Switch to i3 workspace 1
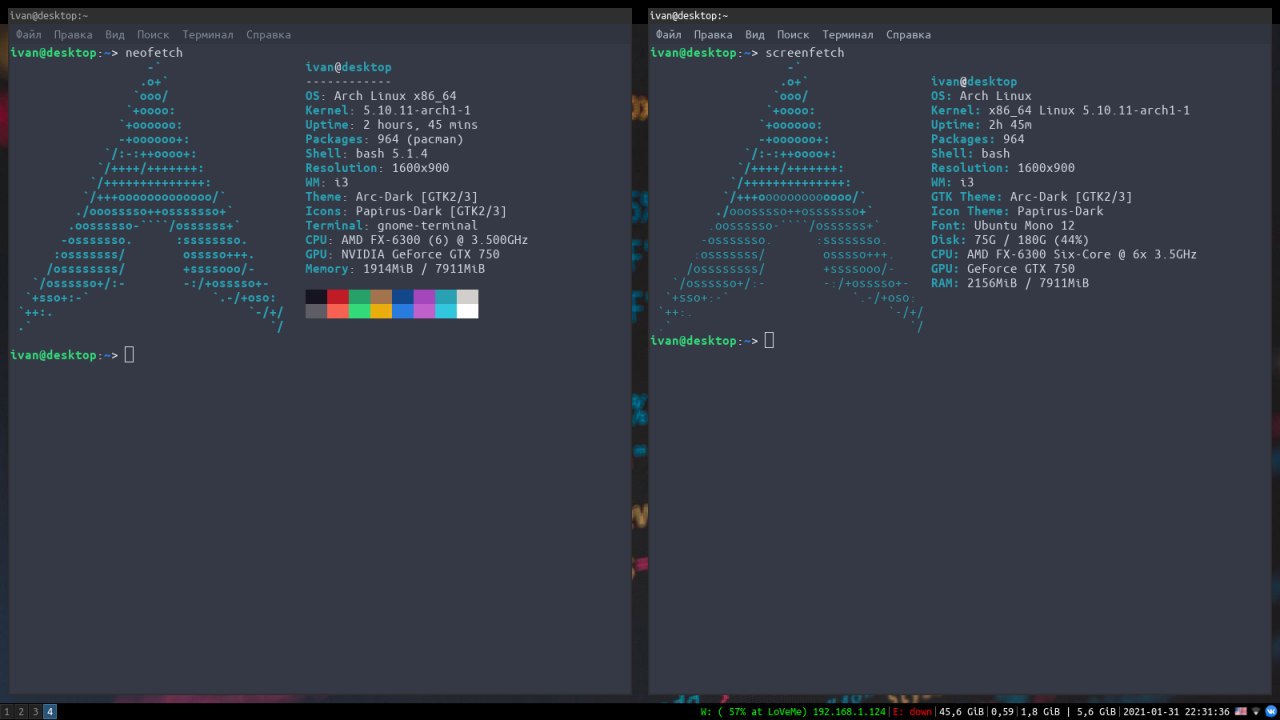 coord(7,712)
